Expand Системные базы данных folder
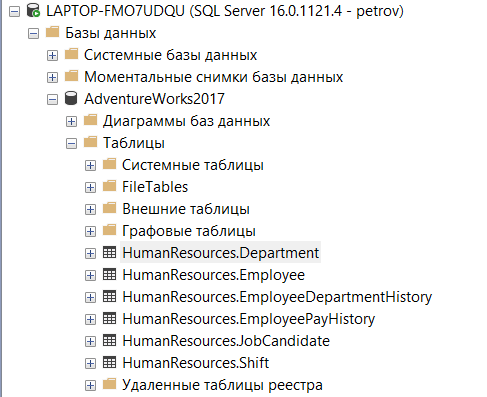This screenshot has height=397, width=487. pyautogui.click(x=52, y=56)
